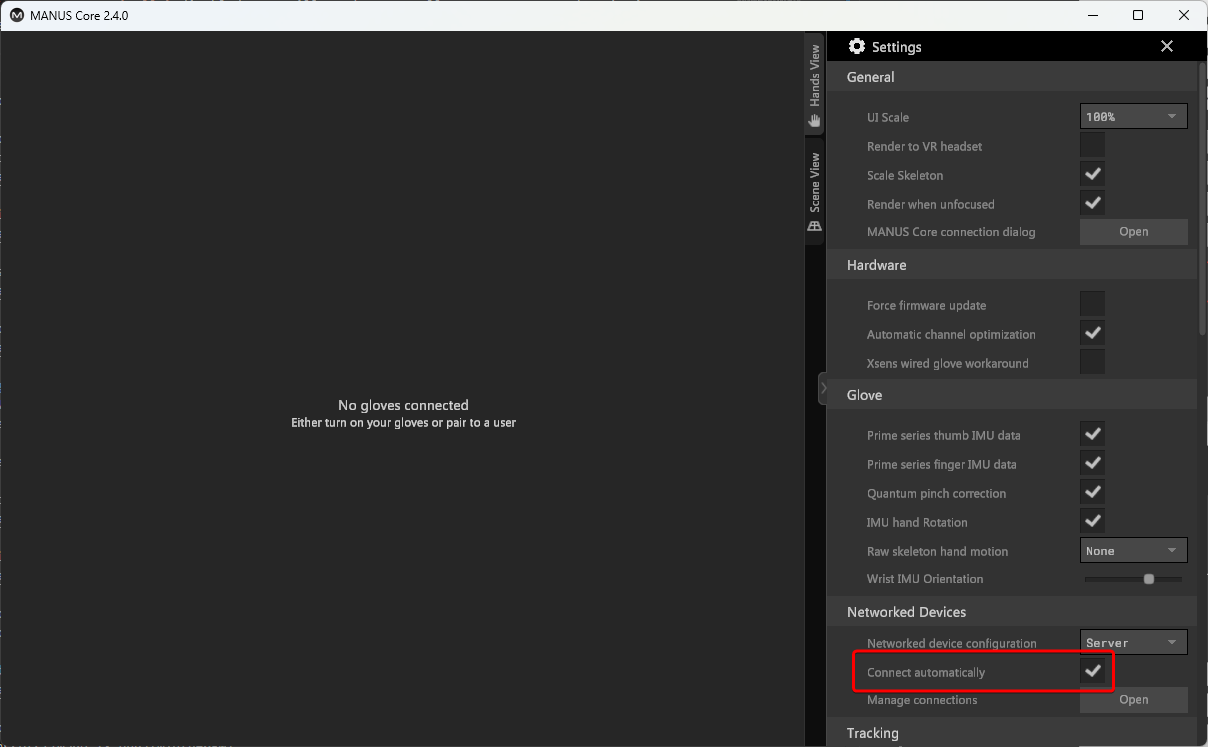
Task: Uncheck Quantum pinch correction
Action: pyautogui.click(x=1093, y=493)
